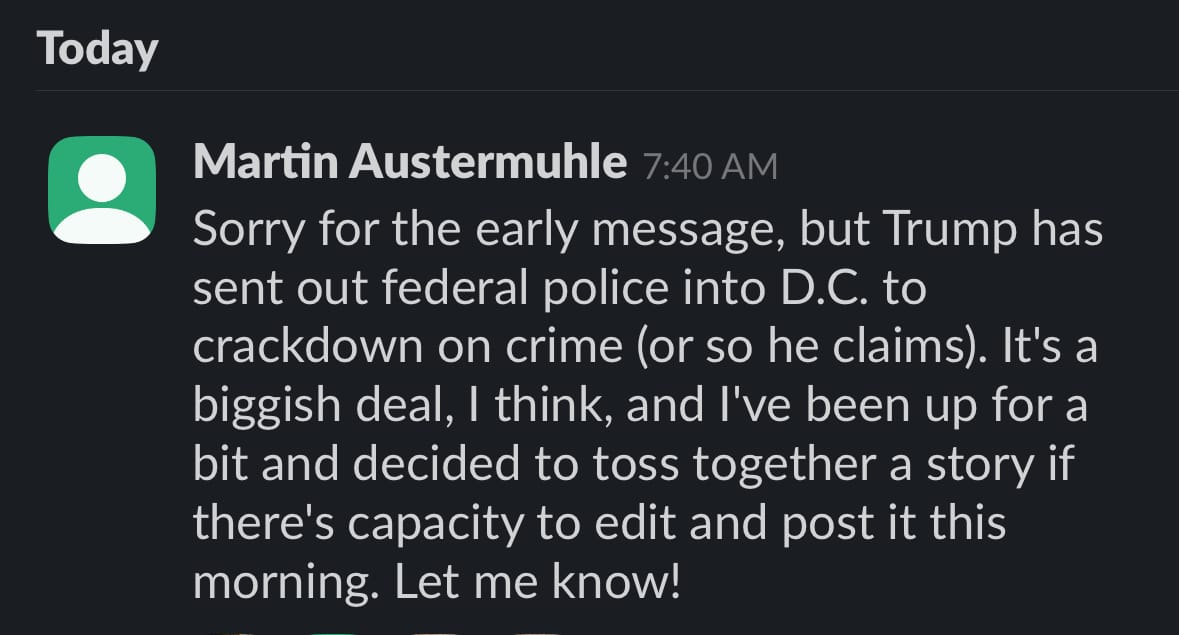Click the word "crackdown" in the message

(308, 346)
